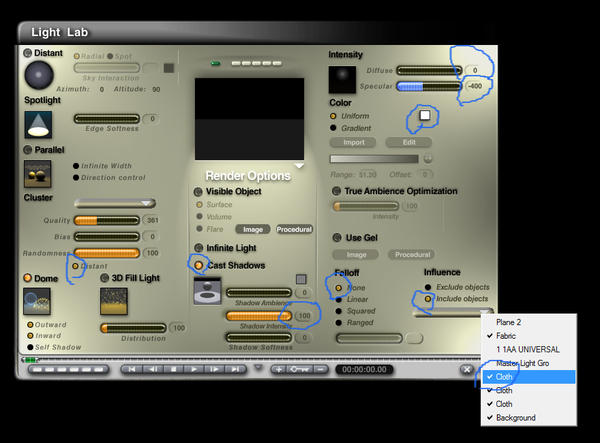This screenshot has width=600, height=443.
Task: Add keyframe with plus button
Action: click(x=279, y=369)
